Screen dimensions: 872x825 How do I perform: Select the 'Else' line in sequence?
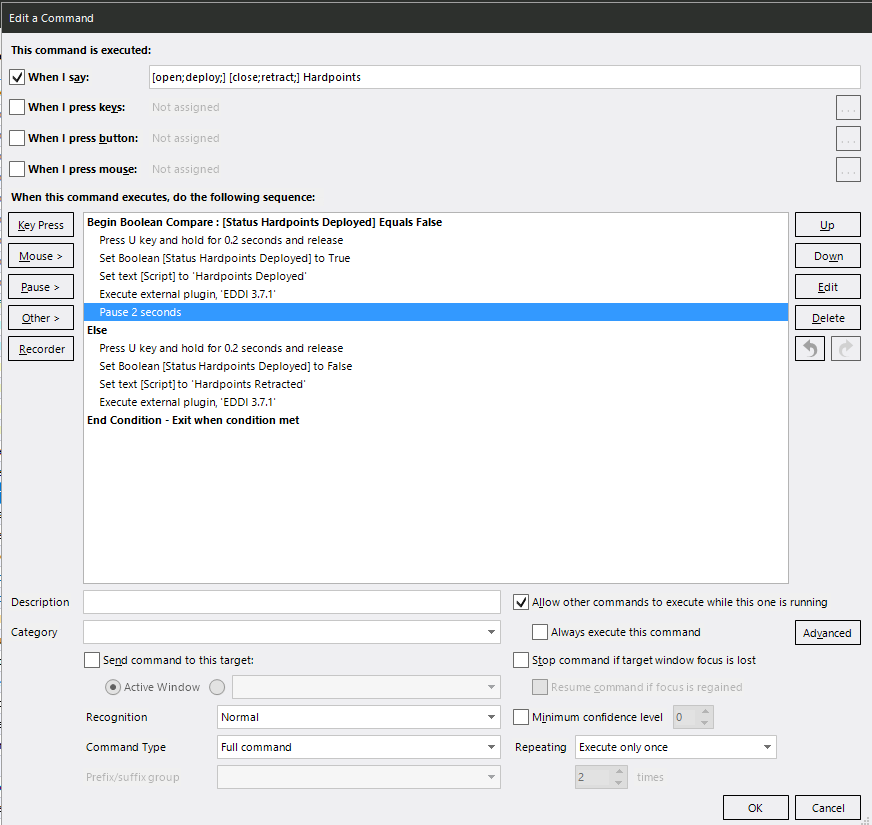[436, 330]
